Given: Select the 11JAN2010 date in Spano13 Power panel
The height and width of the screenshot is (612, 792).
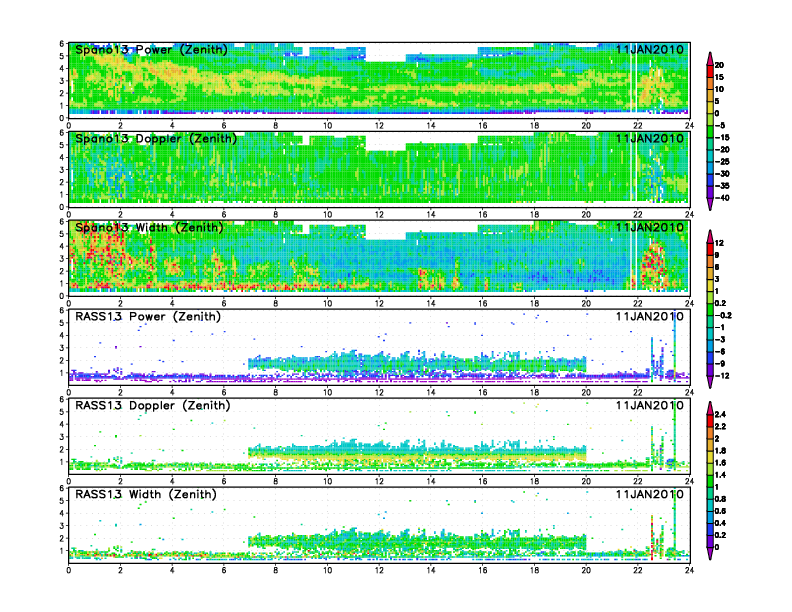Looking at the screenshot, I should pyautogui.click(x=650, y=49).
